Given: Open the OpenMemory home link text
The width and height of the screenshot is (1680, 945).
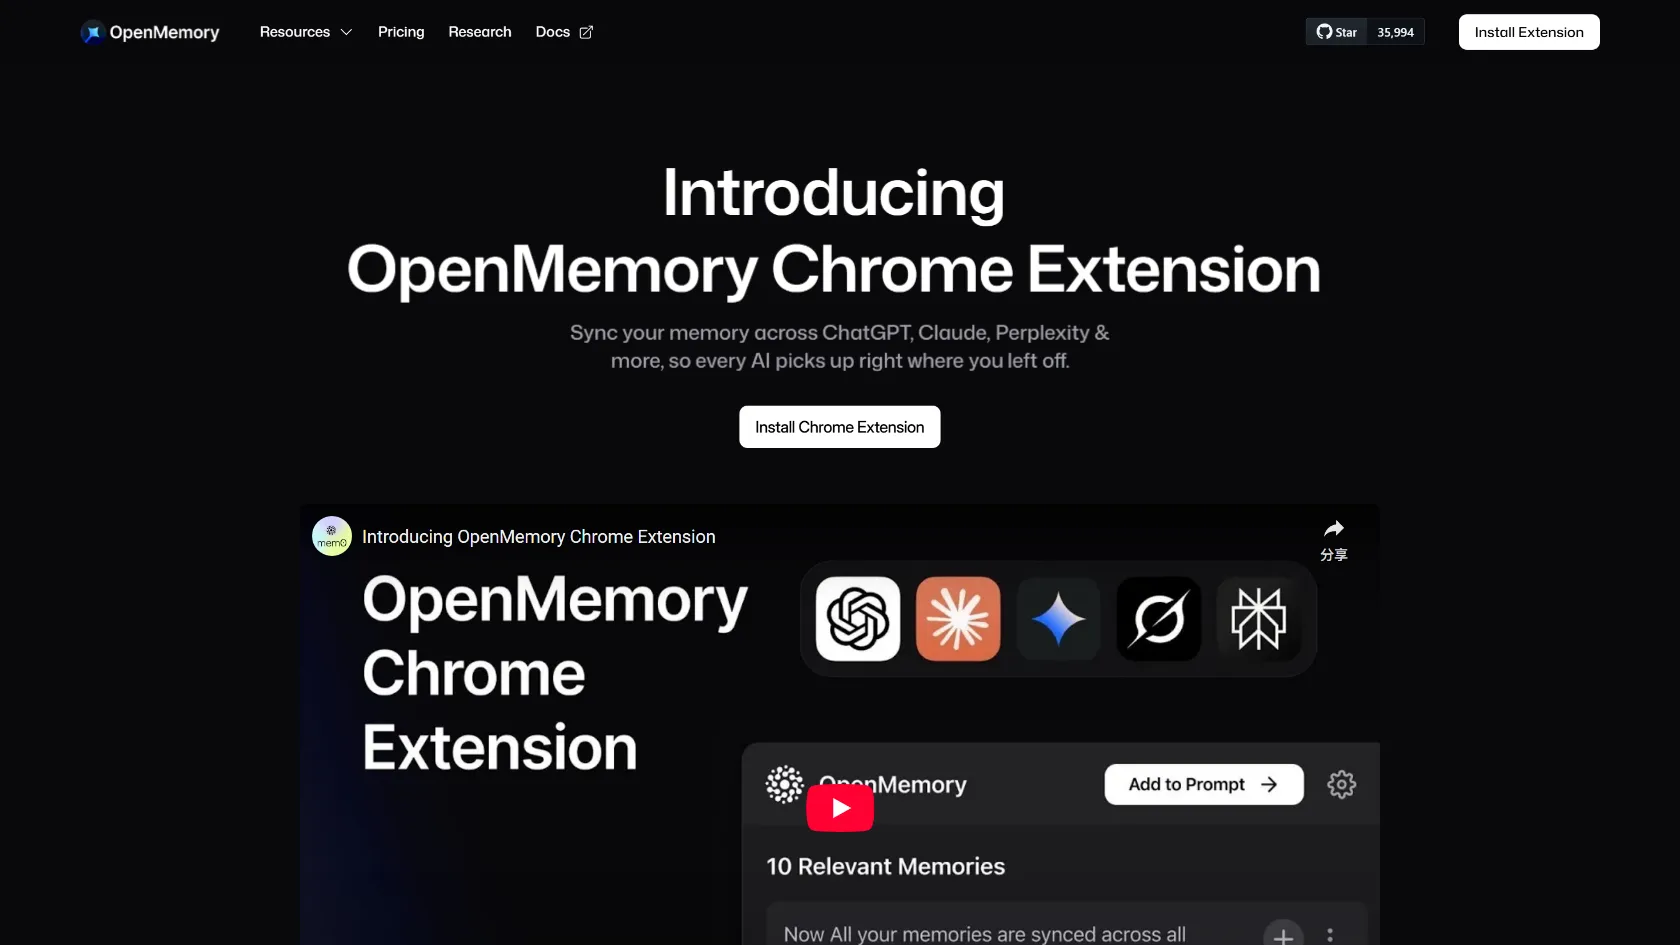Looking at the screenshot, I should click(164, 33).
